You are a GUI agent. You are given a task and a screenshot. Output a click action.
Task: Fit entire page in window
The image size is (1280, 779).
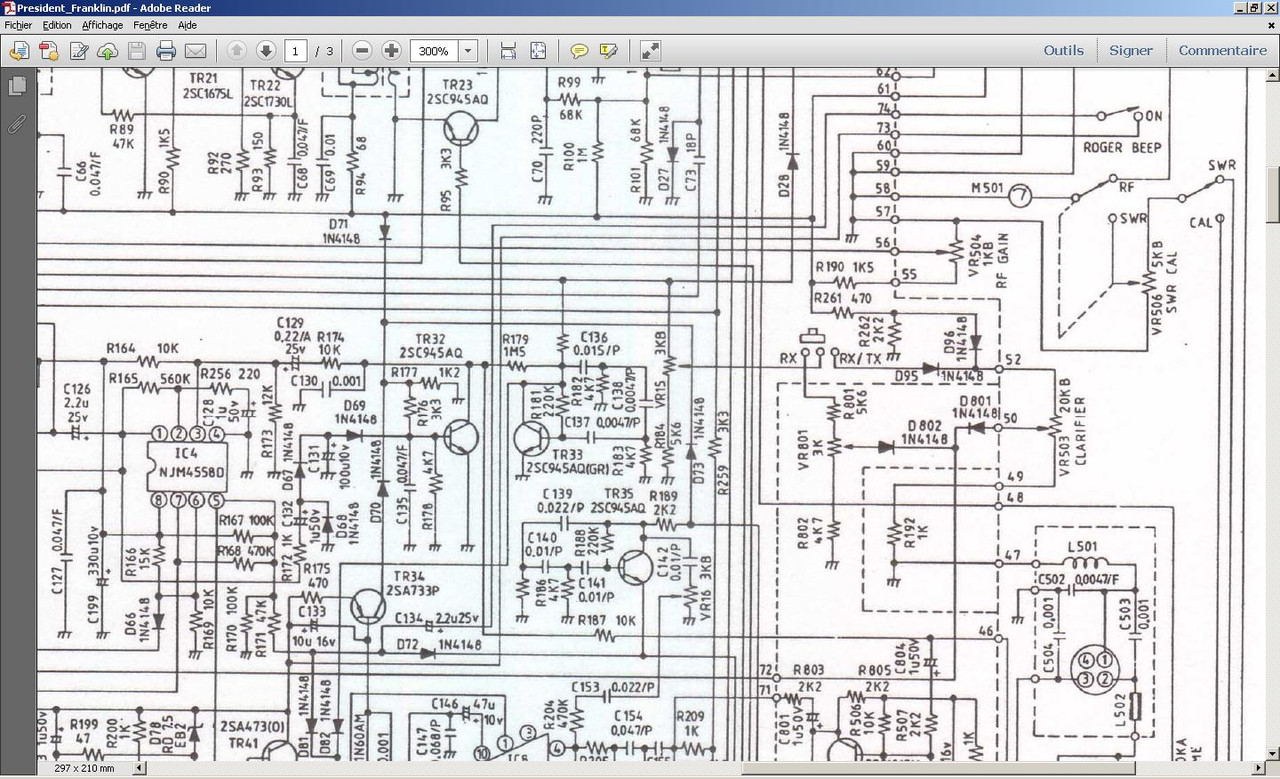pyautogui.click(x=536, y=50)
